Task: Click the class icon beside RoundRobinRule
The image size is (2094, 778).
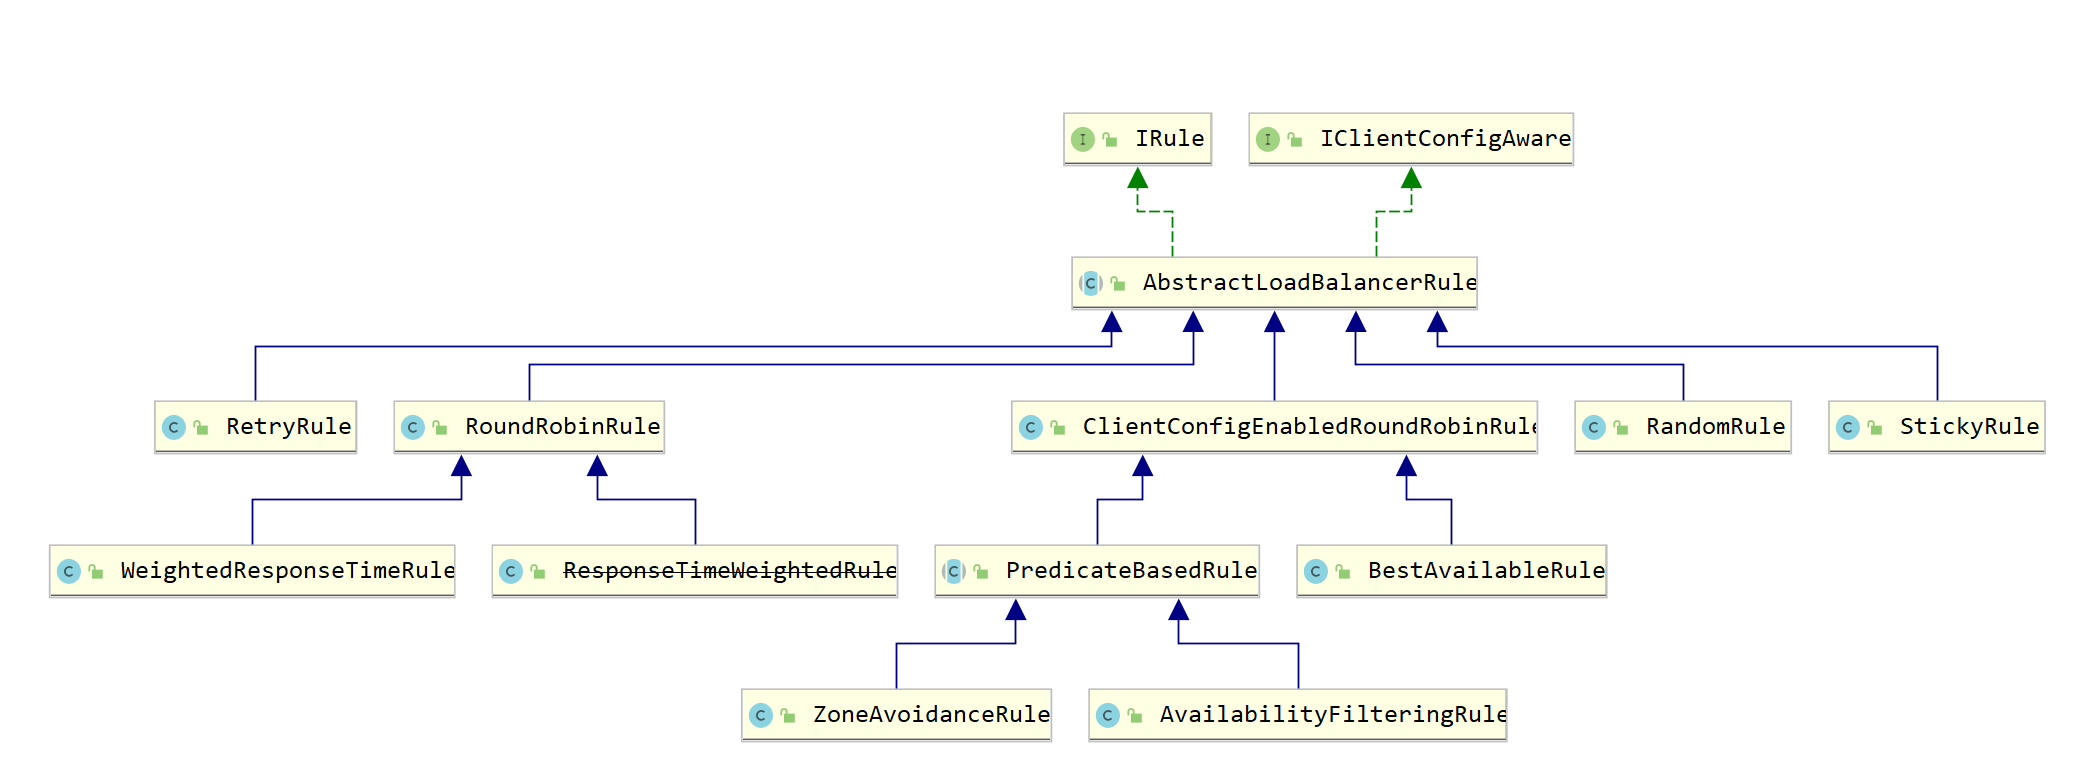Action: click(413, 427)
